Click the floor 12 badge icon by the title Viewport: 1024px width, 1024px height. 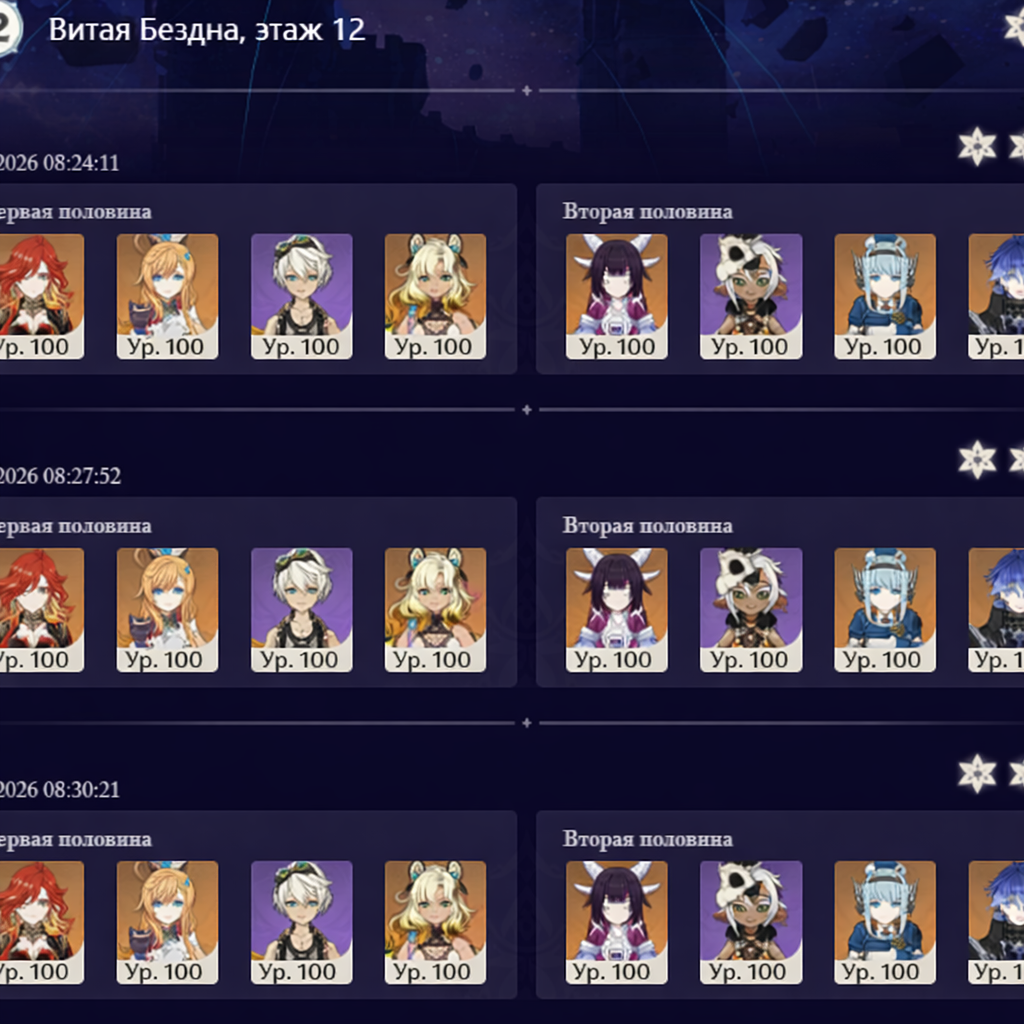(x=10, y=29)
